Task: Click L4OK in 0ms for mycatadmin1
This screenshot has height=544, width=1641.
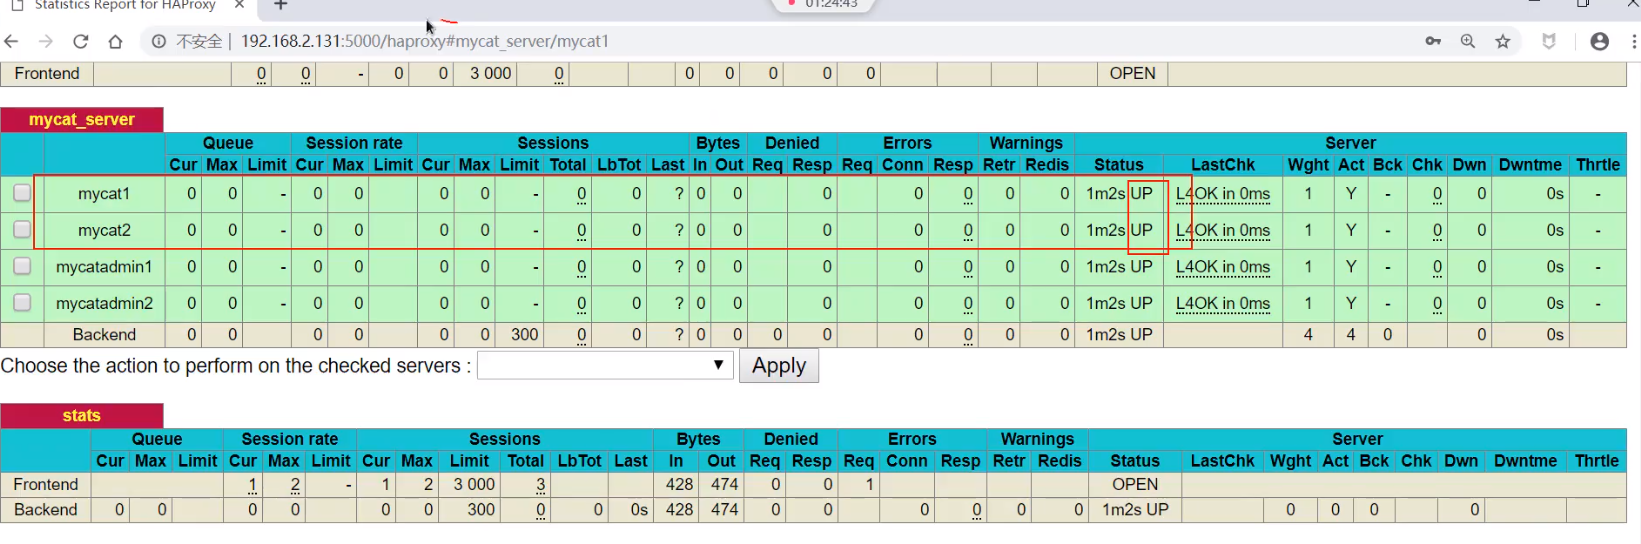Action: coord(1223,267)
